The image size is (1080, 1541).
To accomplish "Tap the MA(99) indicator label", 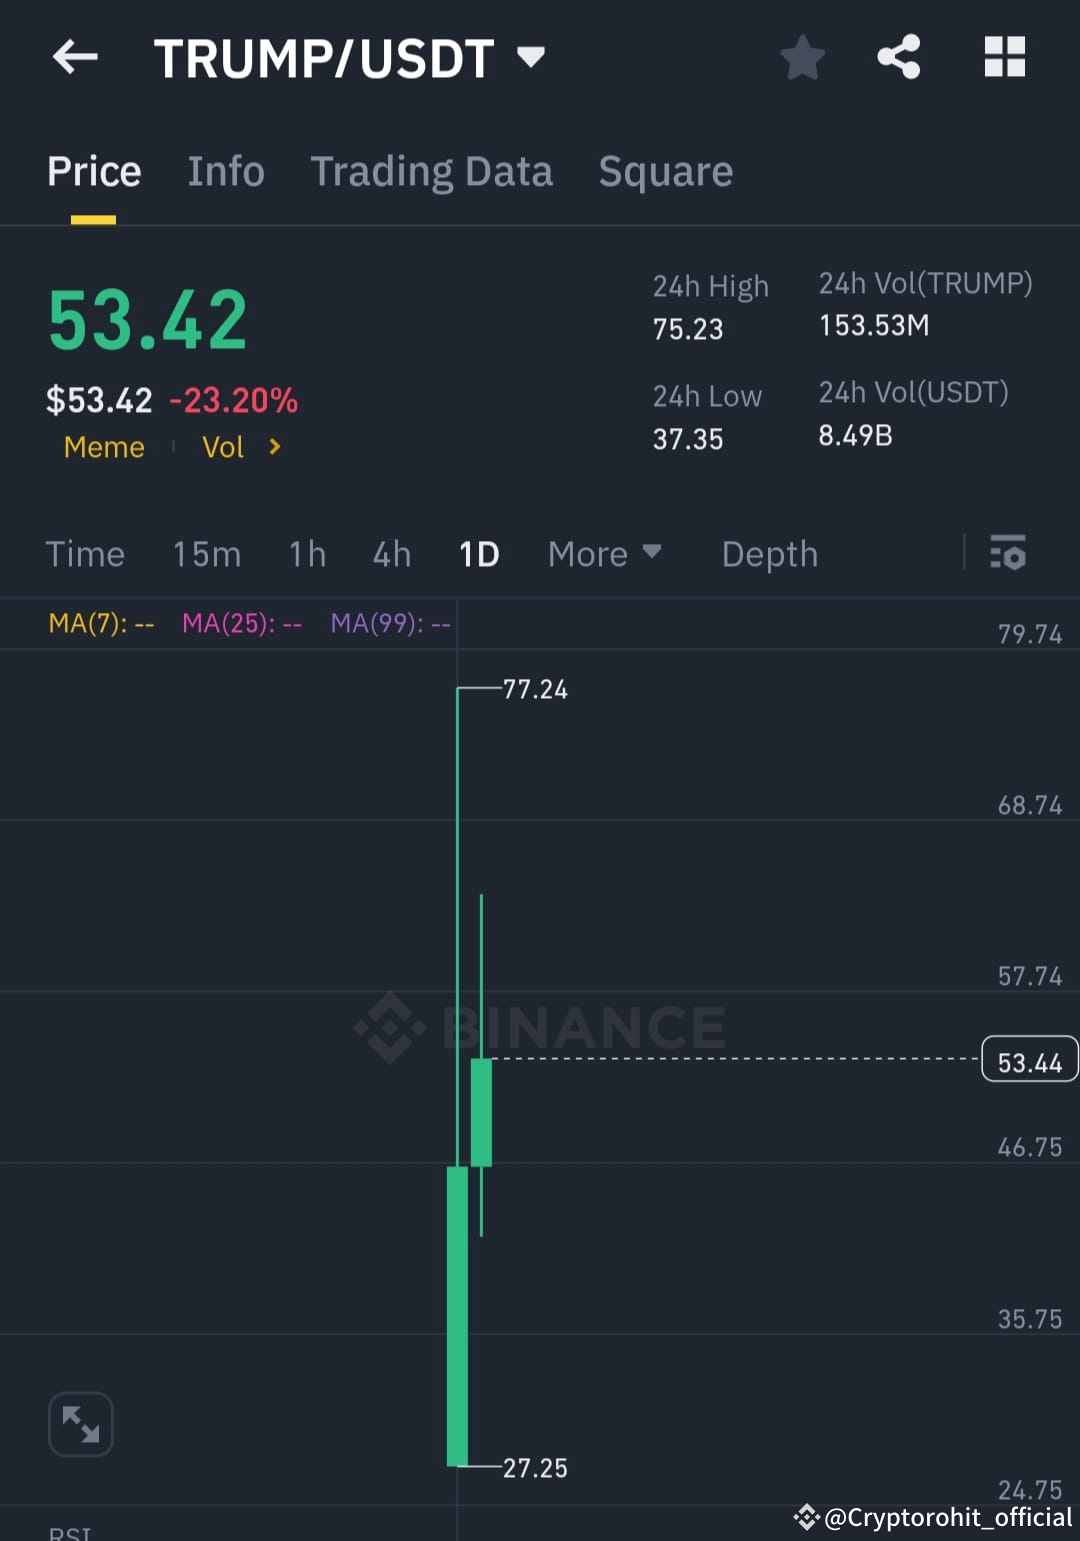I will pyautogui.click(x=391, y=624).
